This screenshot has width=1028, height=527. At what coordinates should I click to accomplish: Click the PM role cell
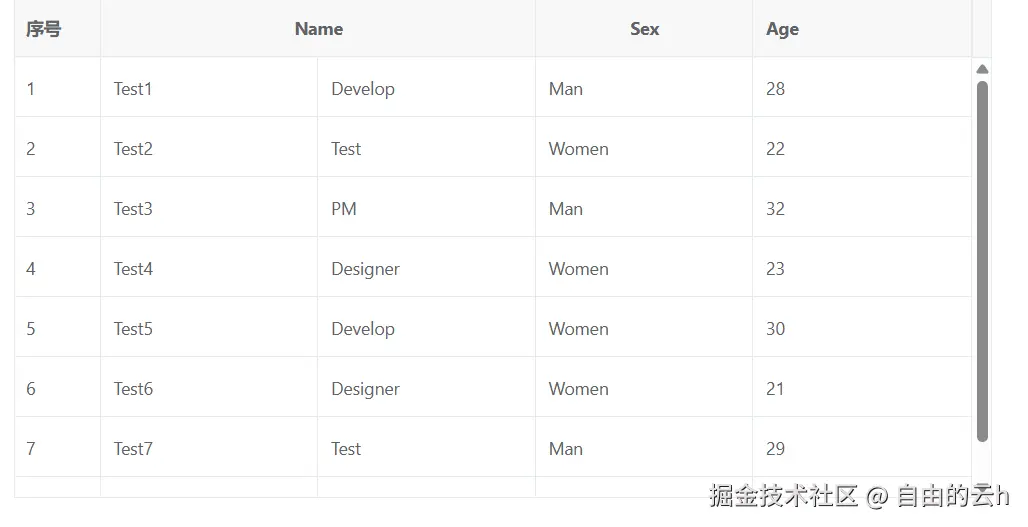tap(344, 209)
